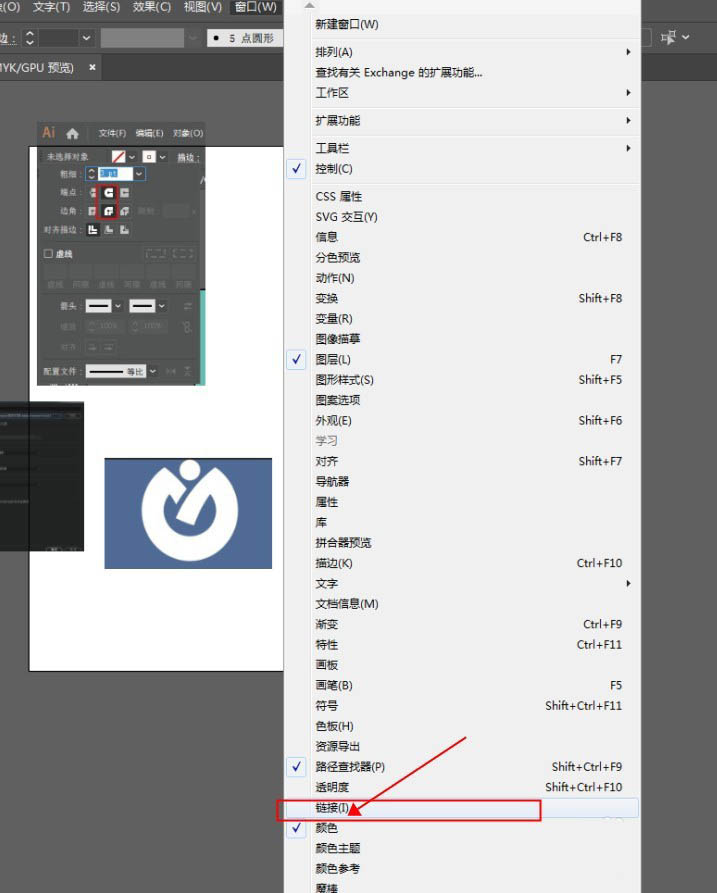
Task: Click the stroke weight stepper arrows
Action: (x=30, y=38)
